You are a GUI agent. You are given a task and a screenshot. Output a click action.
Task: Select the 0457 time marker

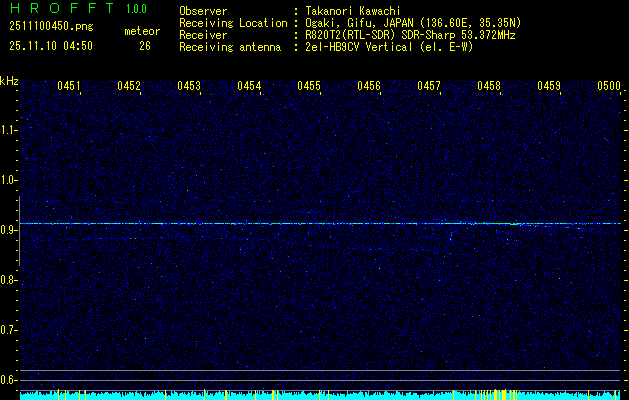pos(429,87)
